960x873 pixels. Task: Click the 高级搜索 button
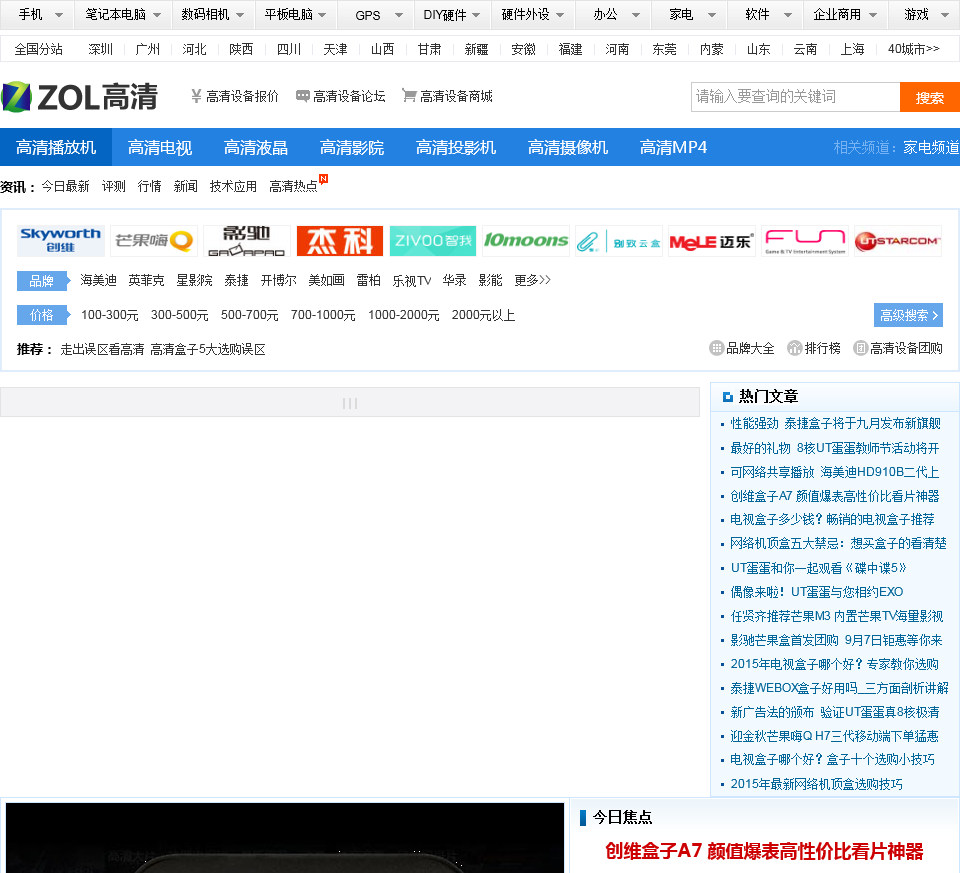tap(909, 315)
